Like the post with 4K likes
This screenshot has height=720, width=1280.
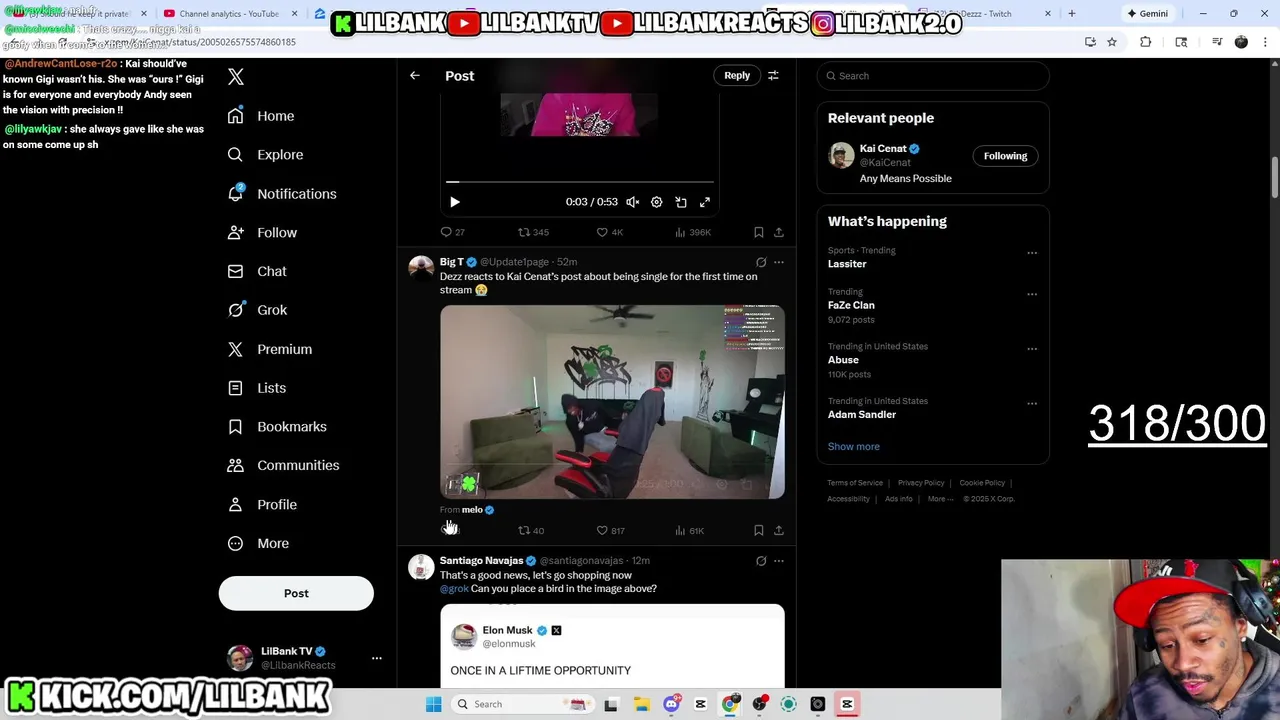(x=610, y=232)
